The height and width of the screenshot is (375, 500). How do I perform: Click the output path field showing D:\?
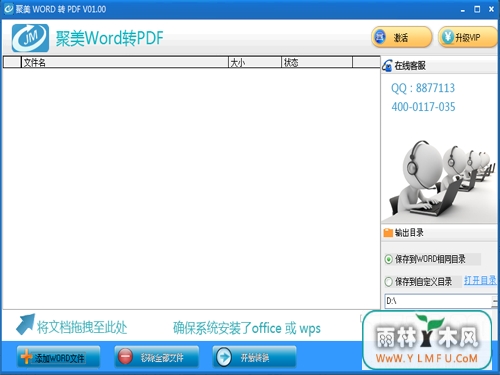438,301
